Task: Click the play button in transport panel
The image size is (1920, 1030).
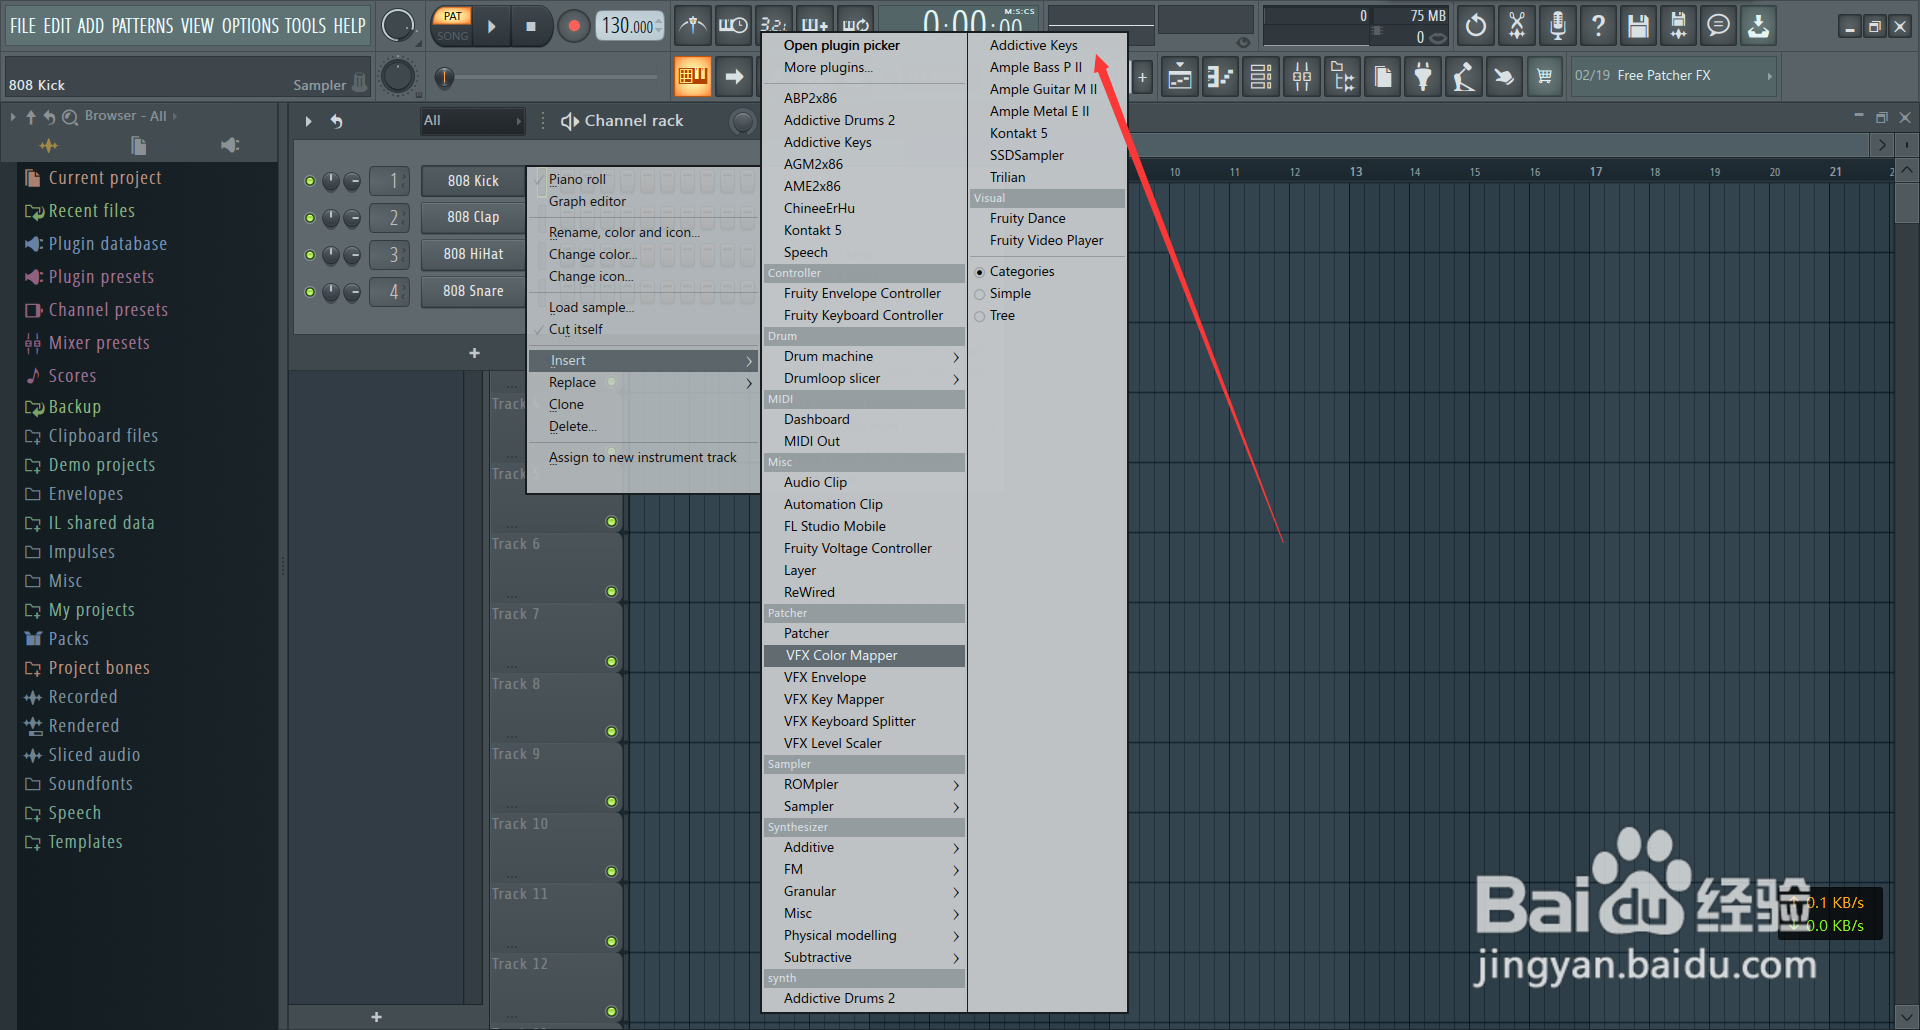Action: [x=491, y=27]
